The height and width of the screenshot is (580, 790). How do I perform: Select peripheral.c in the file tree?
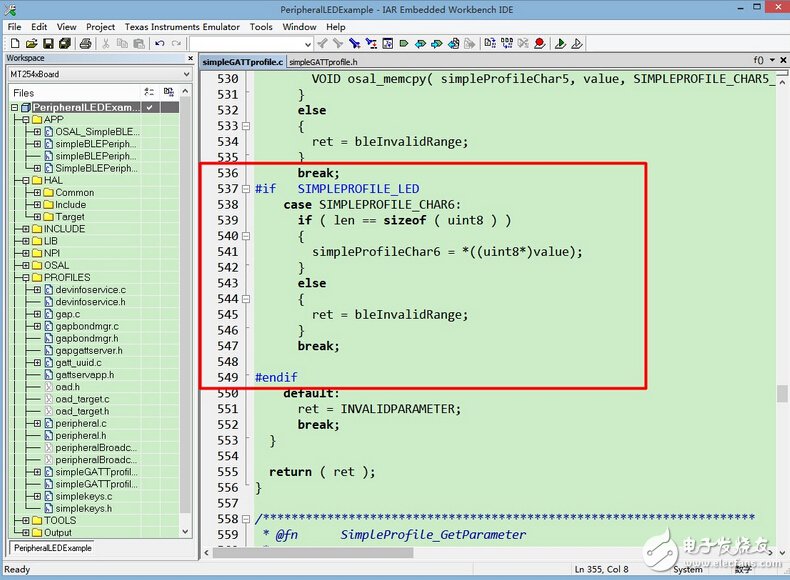pyautogui.click(x=81, y=424)
